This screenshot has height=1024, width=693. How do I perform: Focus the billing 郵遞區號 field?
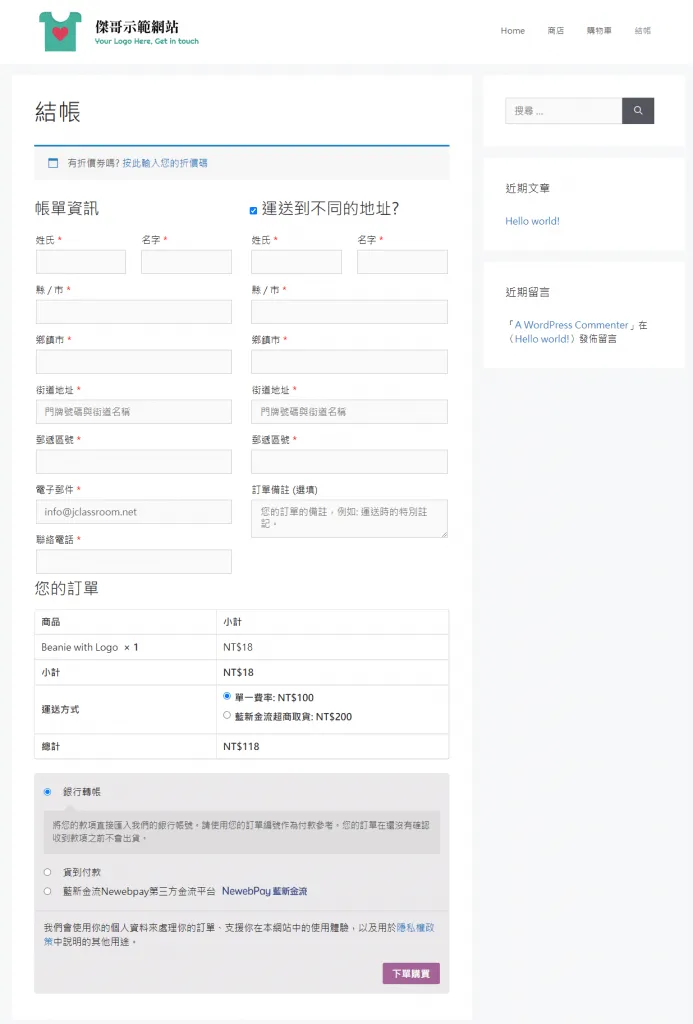pyautogui.click(x=134, y=462)
